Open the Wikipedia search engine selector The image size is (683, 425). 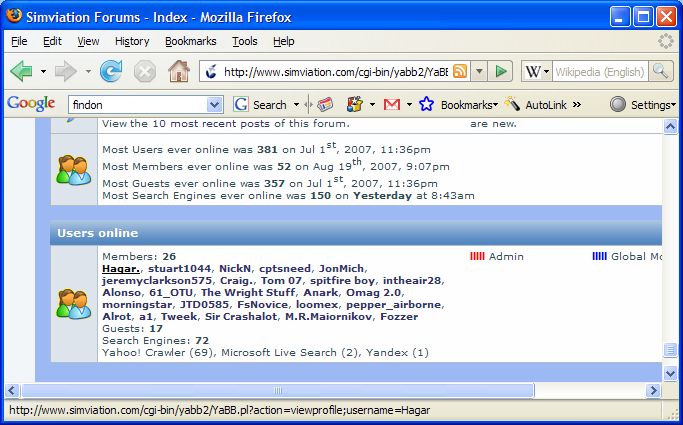click(535, 71)
